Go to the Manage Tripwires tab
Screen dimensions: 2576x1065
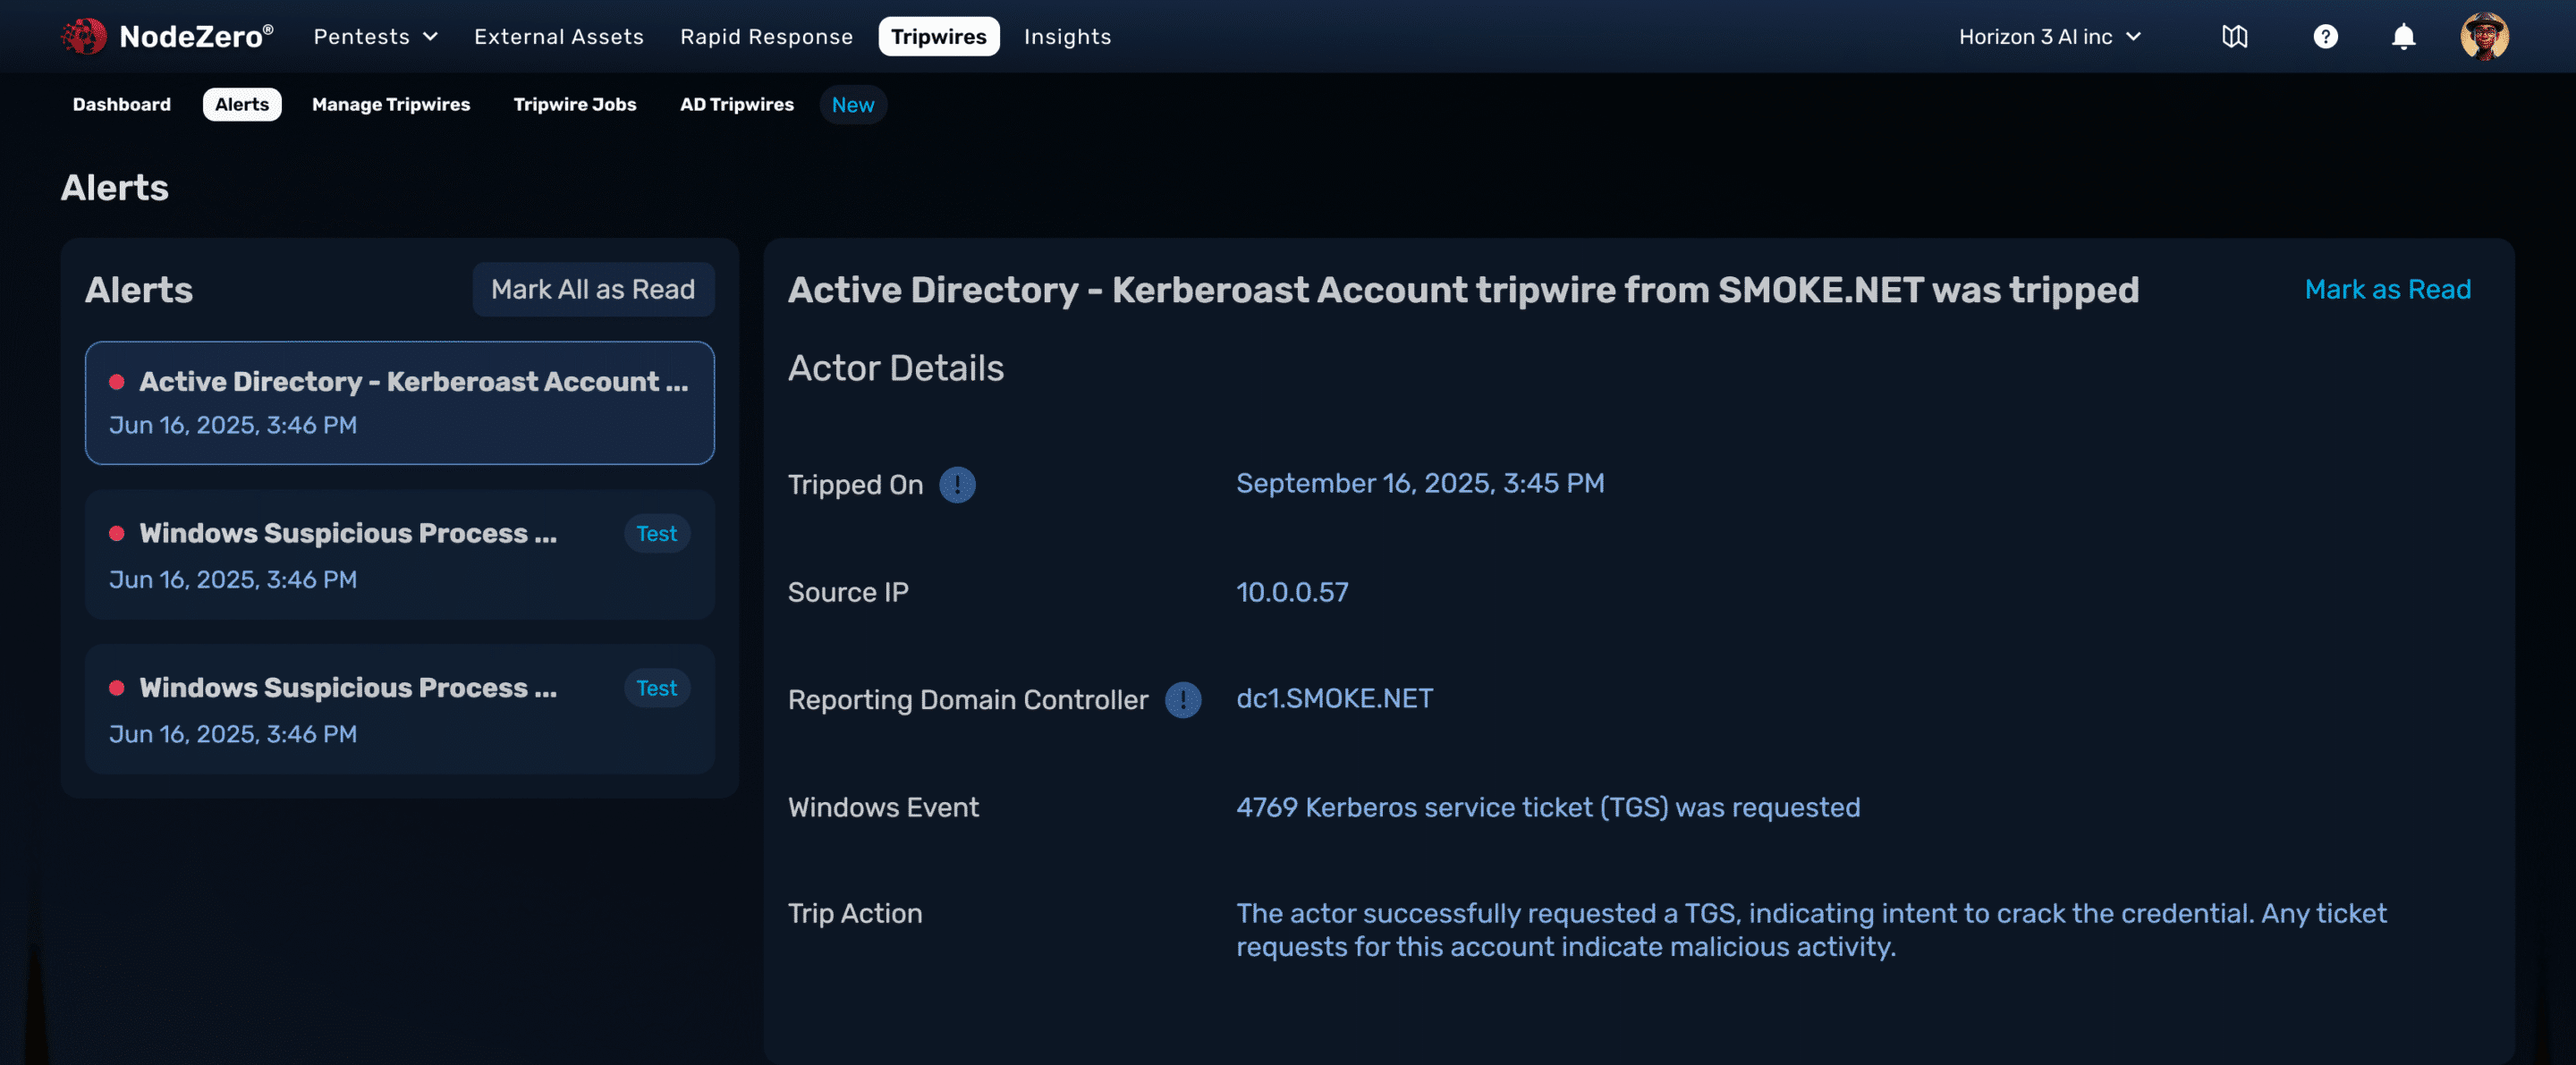click(390, 105)
